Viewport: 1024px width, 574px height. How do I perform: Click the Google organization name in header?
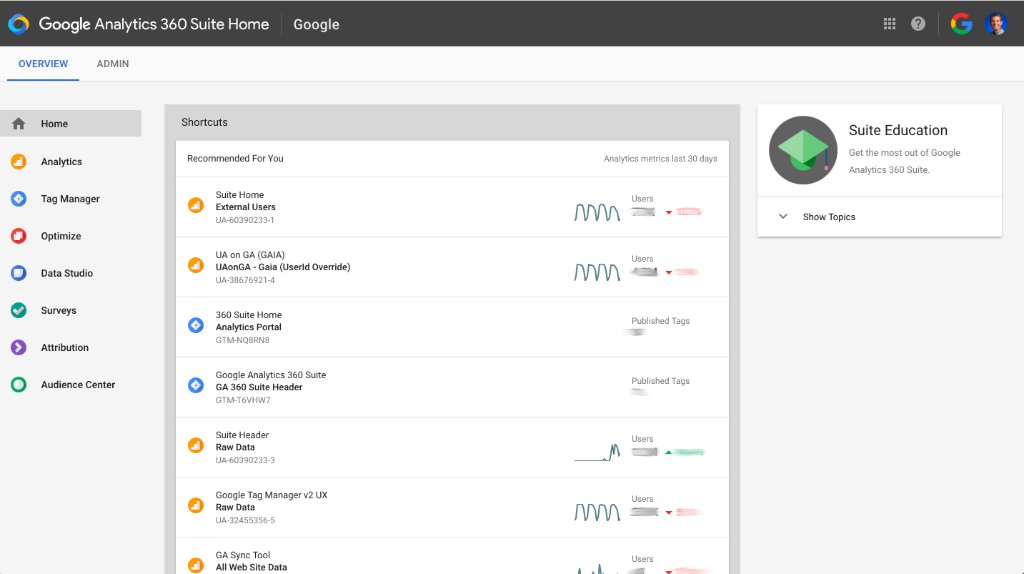[x=316, y=24]
